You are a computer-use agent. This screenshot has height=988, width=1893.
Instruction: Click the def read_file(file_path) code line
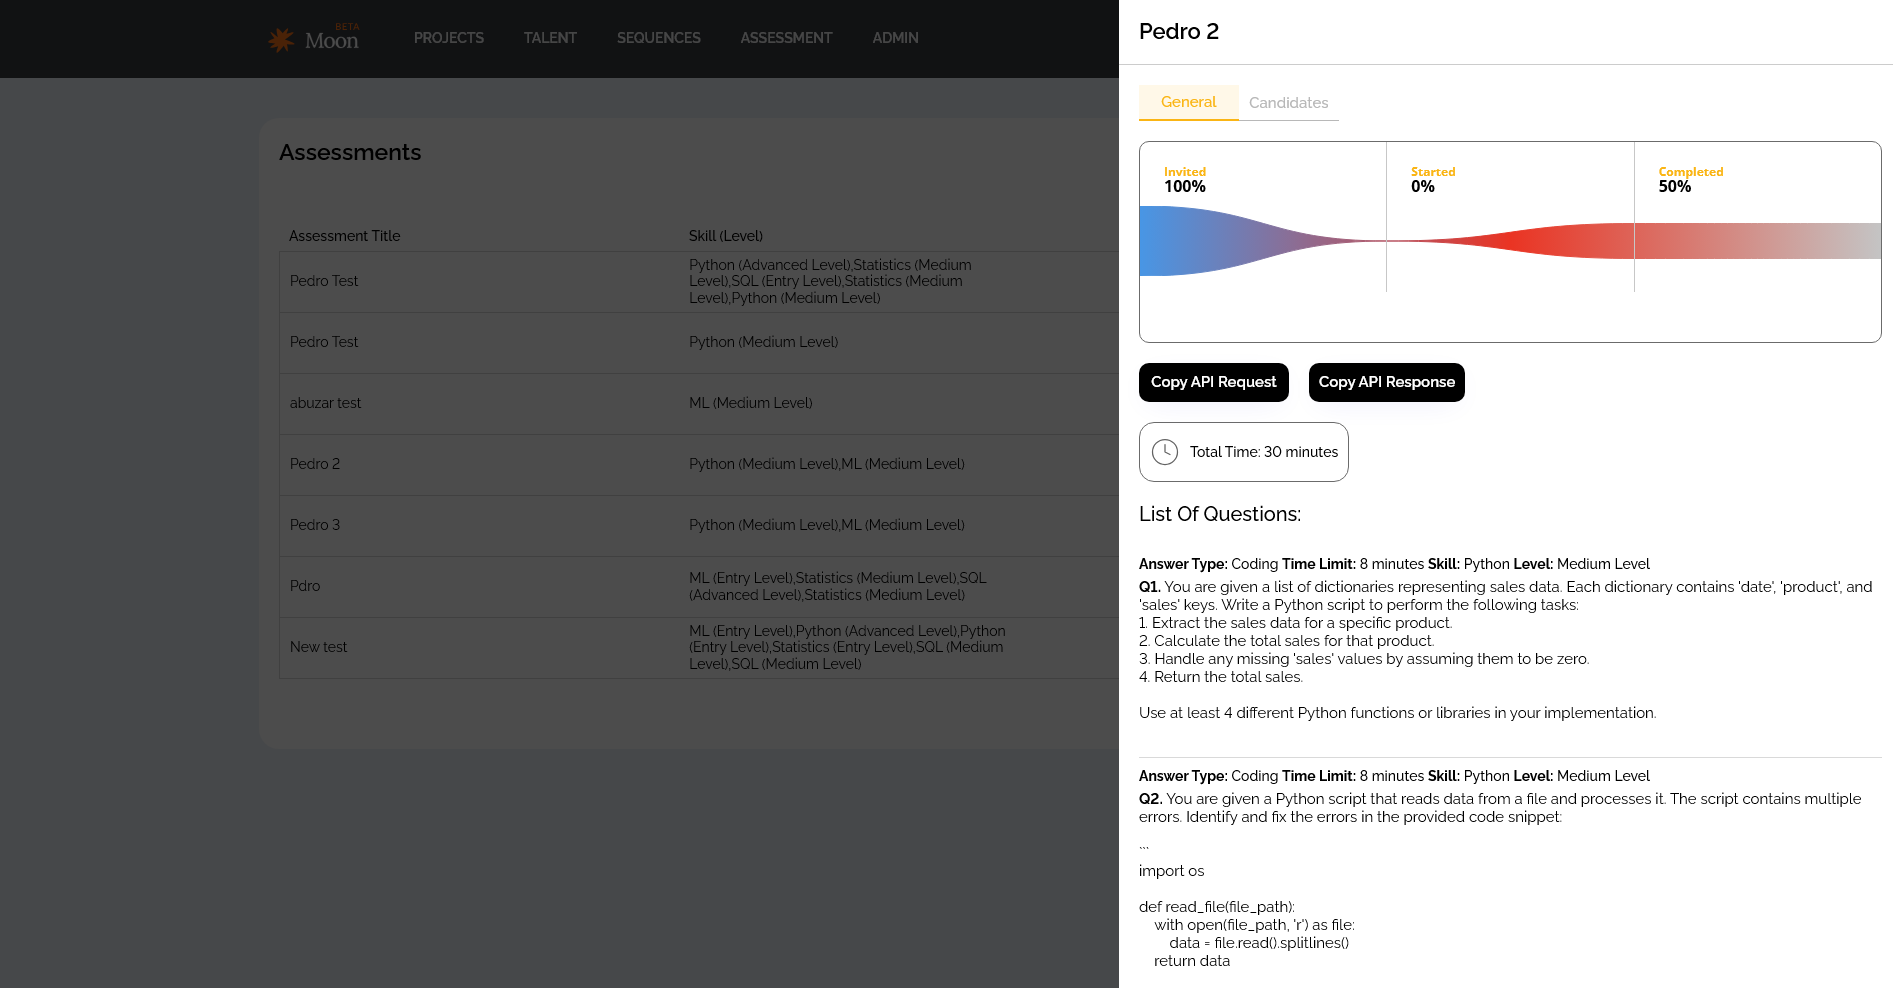pyautogui.click(x=1217, y=907)
